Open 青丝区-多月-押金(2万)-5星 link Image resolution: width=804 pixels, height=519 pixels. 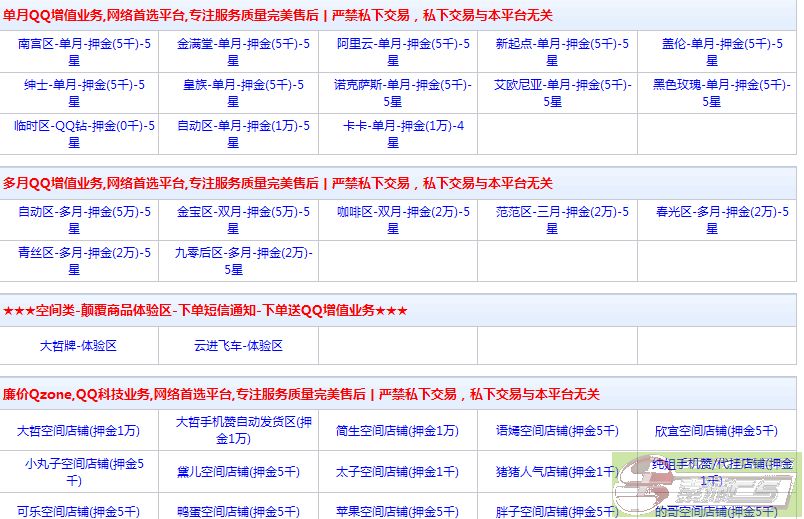pyautogui.click(x=84, y=261)
